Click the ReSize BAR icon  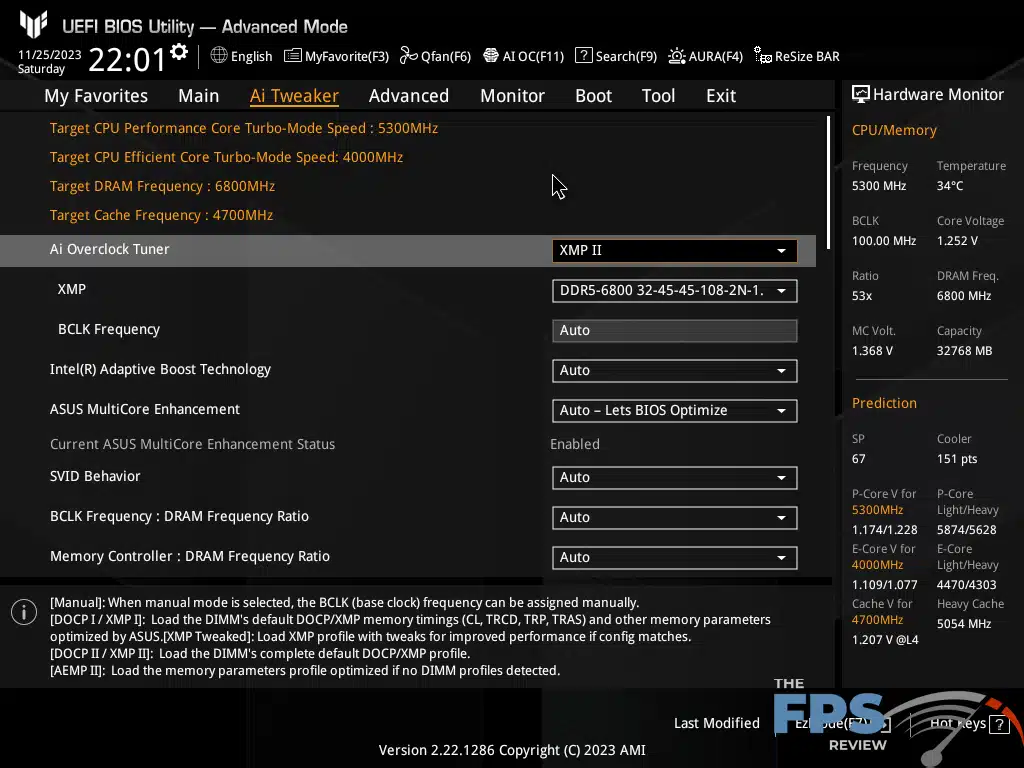(x=763, y=56)
